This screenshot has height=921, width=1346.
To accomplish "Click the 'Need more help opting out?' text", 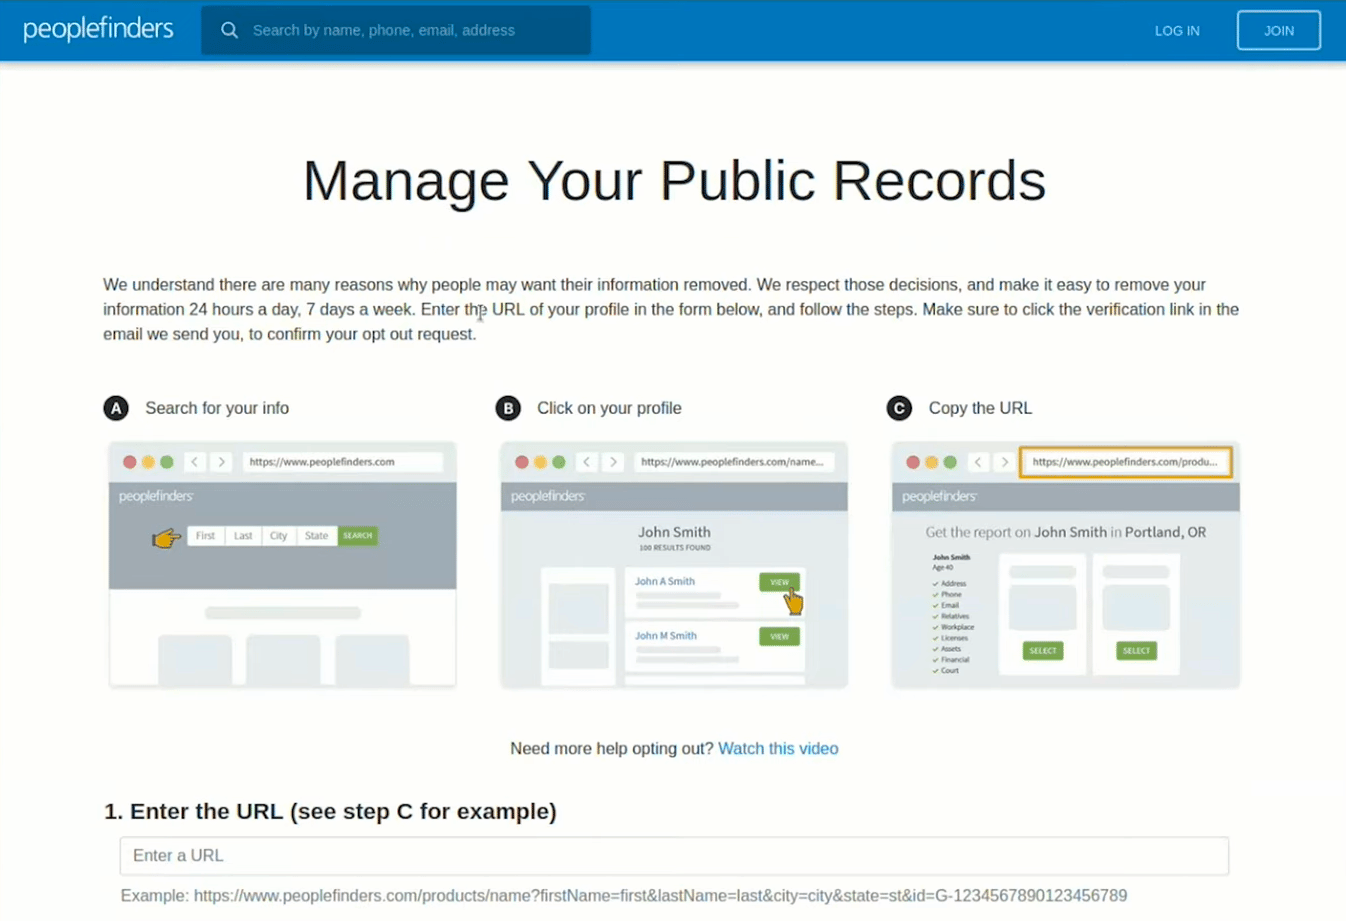I will (x=612, y=748).
